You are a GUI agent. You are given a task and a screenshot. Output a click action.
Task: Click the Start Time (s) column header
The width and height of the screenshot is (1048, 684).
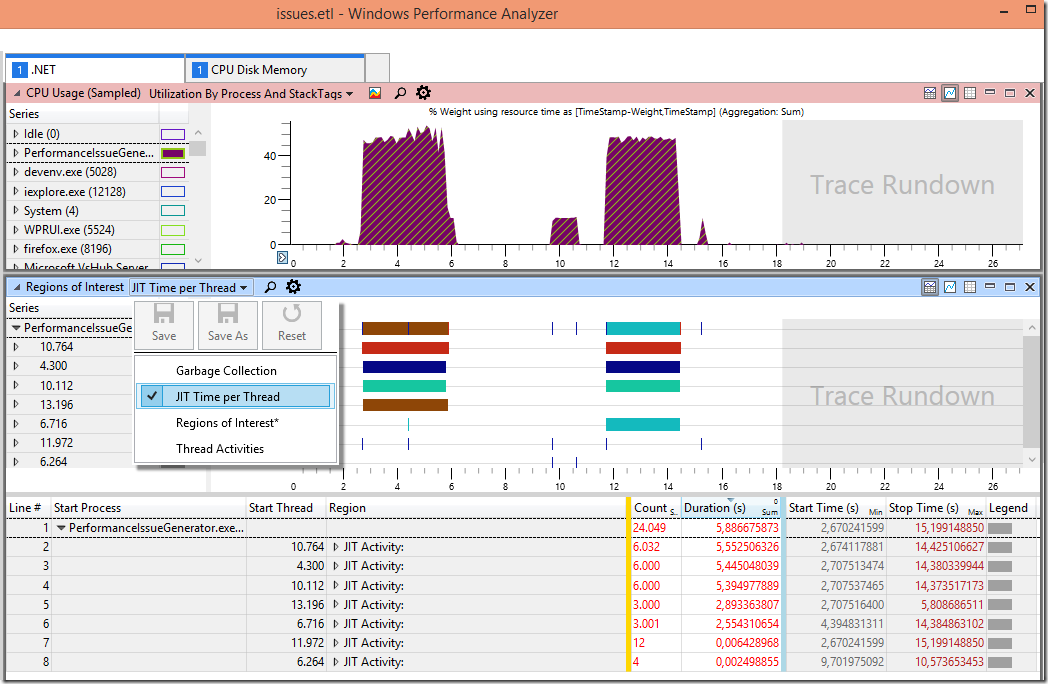point(835,507)
